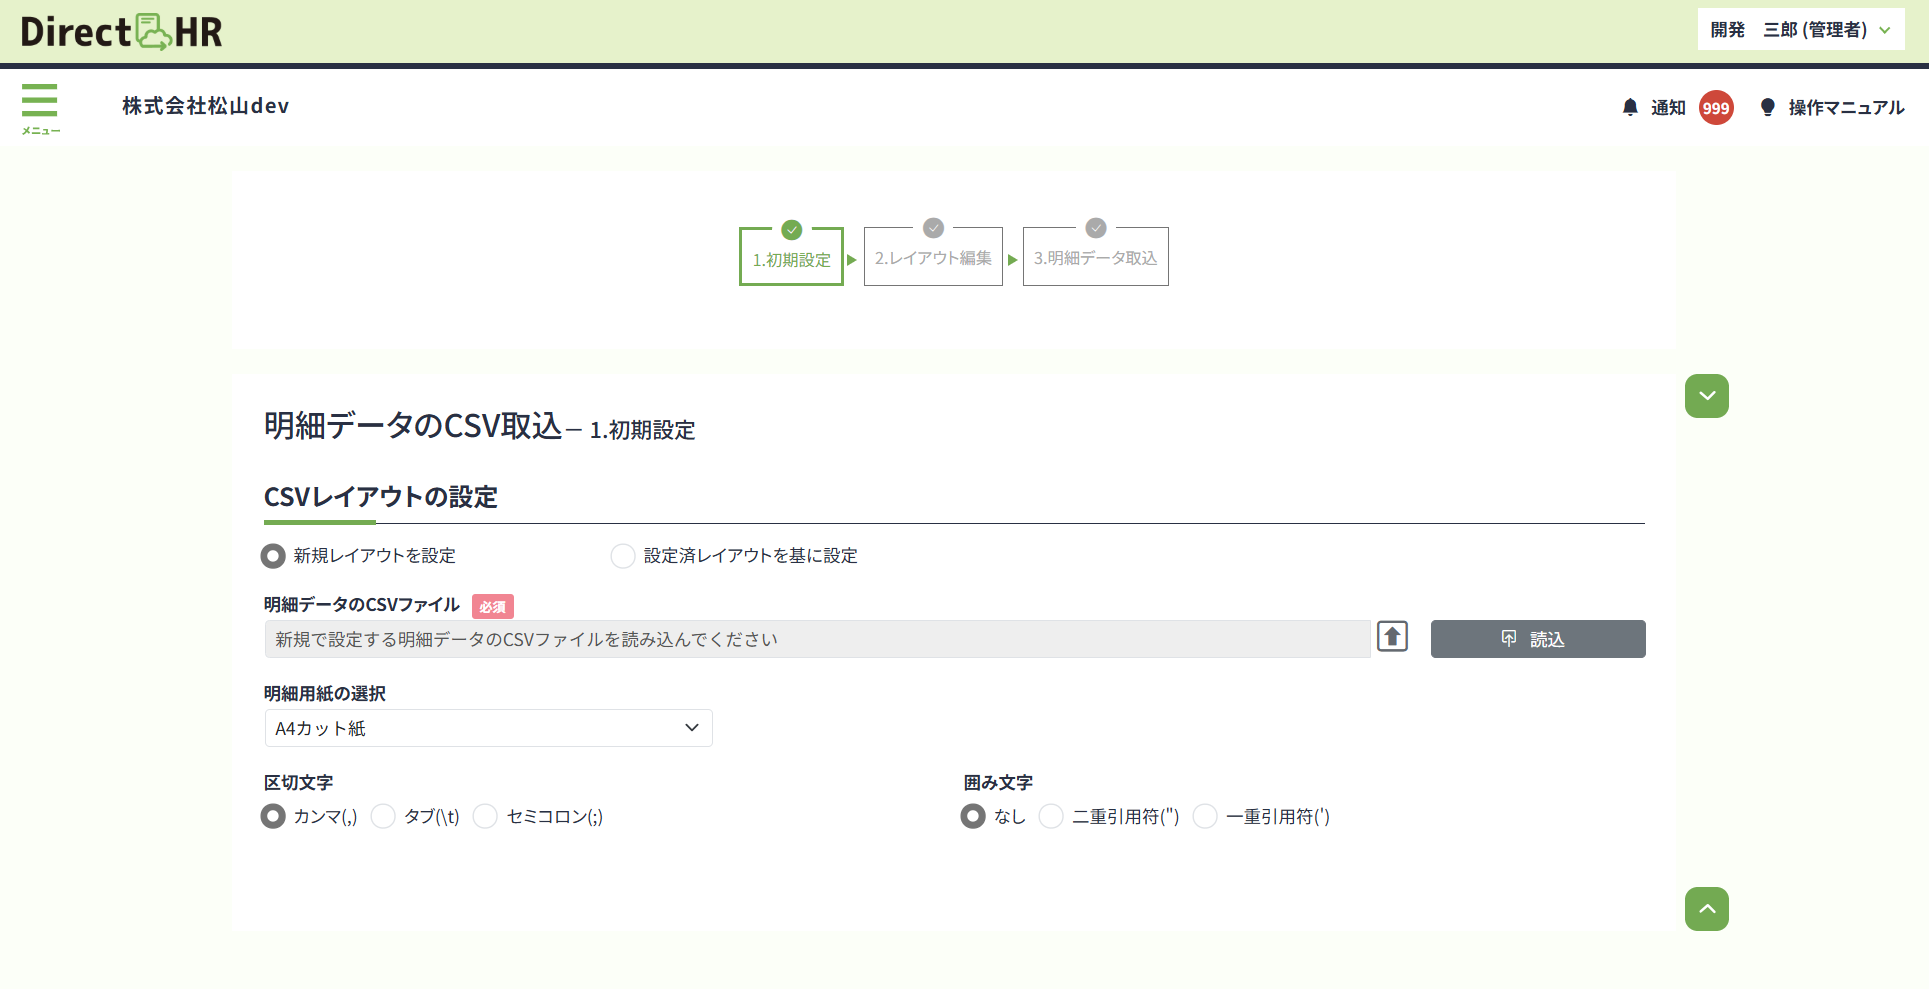1929x989 pixels.
Task: Choose double quotation enclosure option
Action: pos(1051,817)
